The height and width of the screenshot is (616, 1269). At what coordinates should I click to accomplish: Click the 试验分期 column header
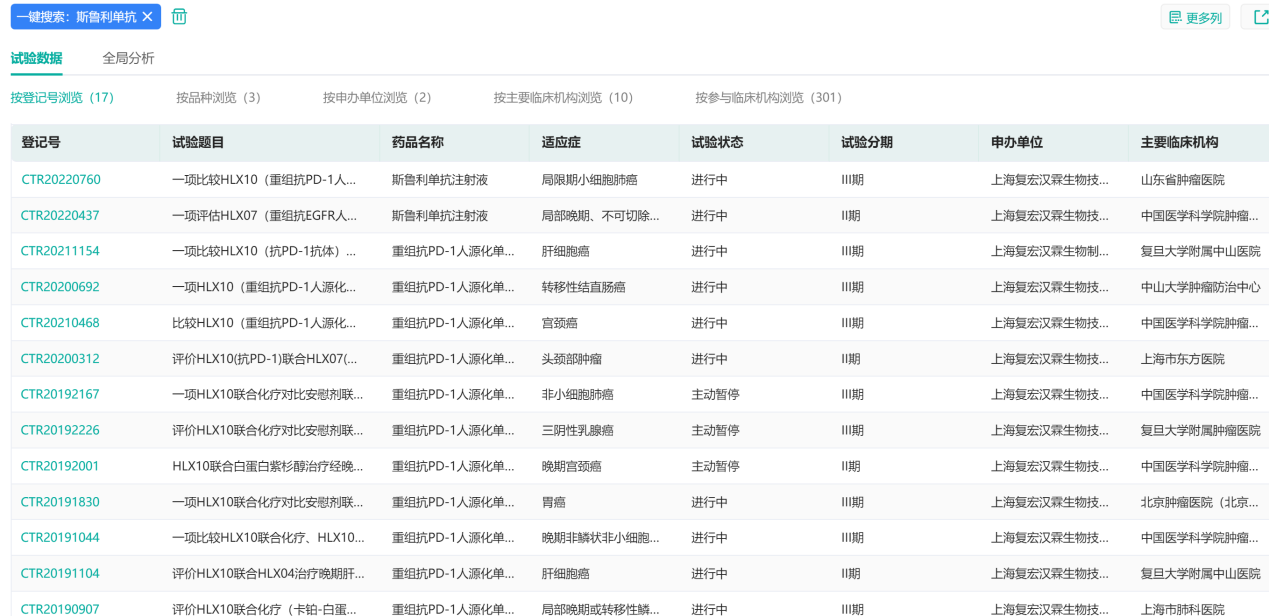[x=867, y=143]
